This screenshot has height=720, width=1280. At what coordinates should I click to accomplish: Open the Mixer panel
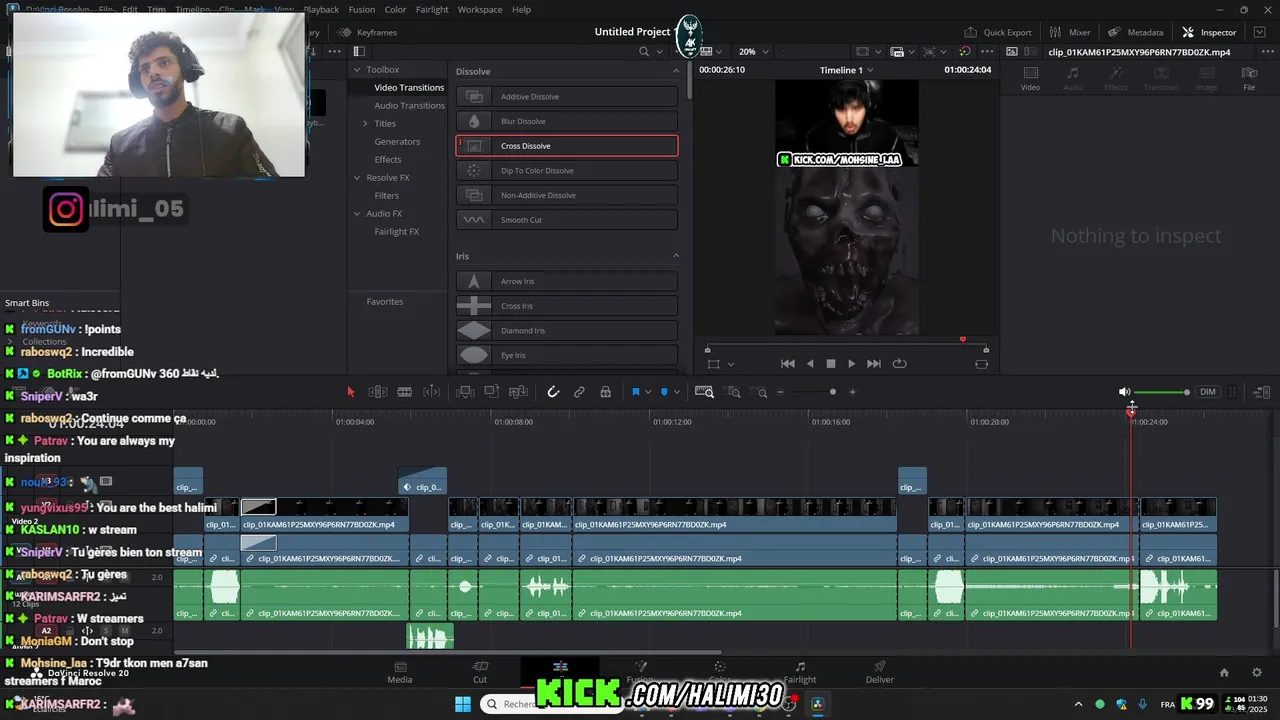point(1070,32)
